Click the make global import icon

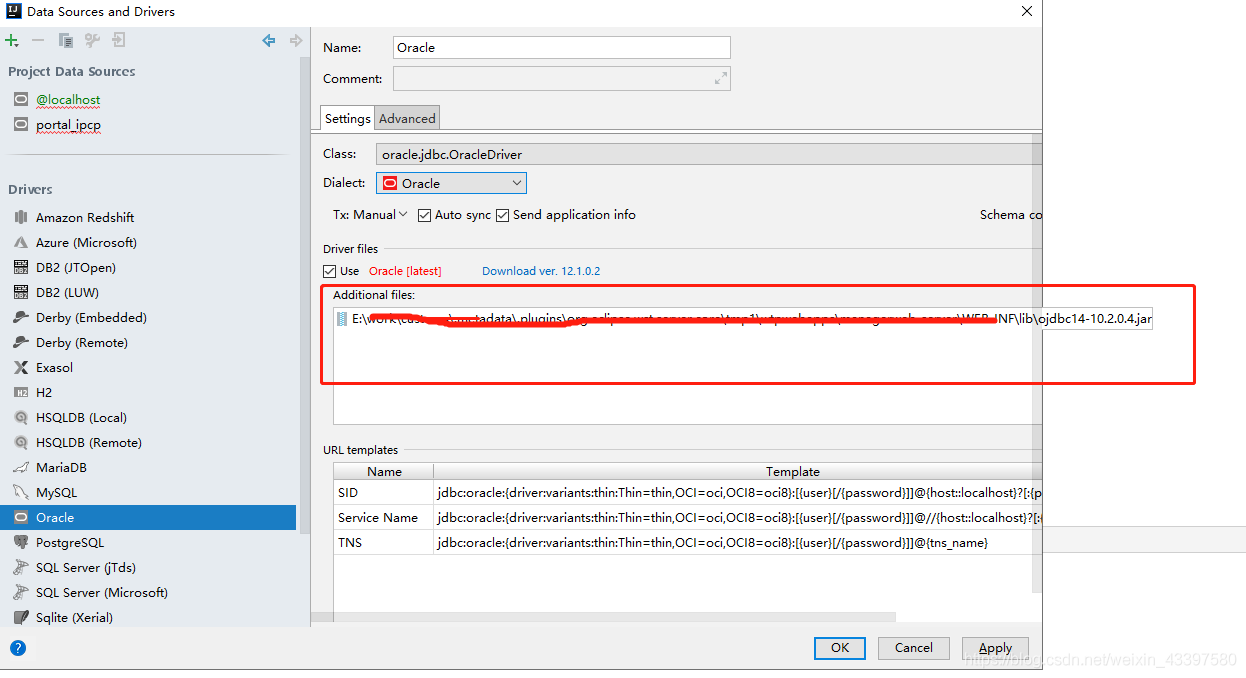point(119,41)
